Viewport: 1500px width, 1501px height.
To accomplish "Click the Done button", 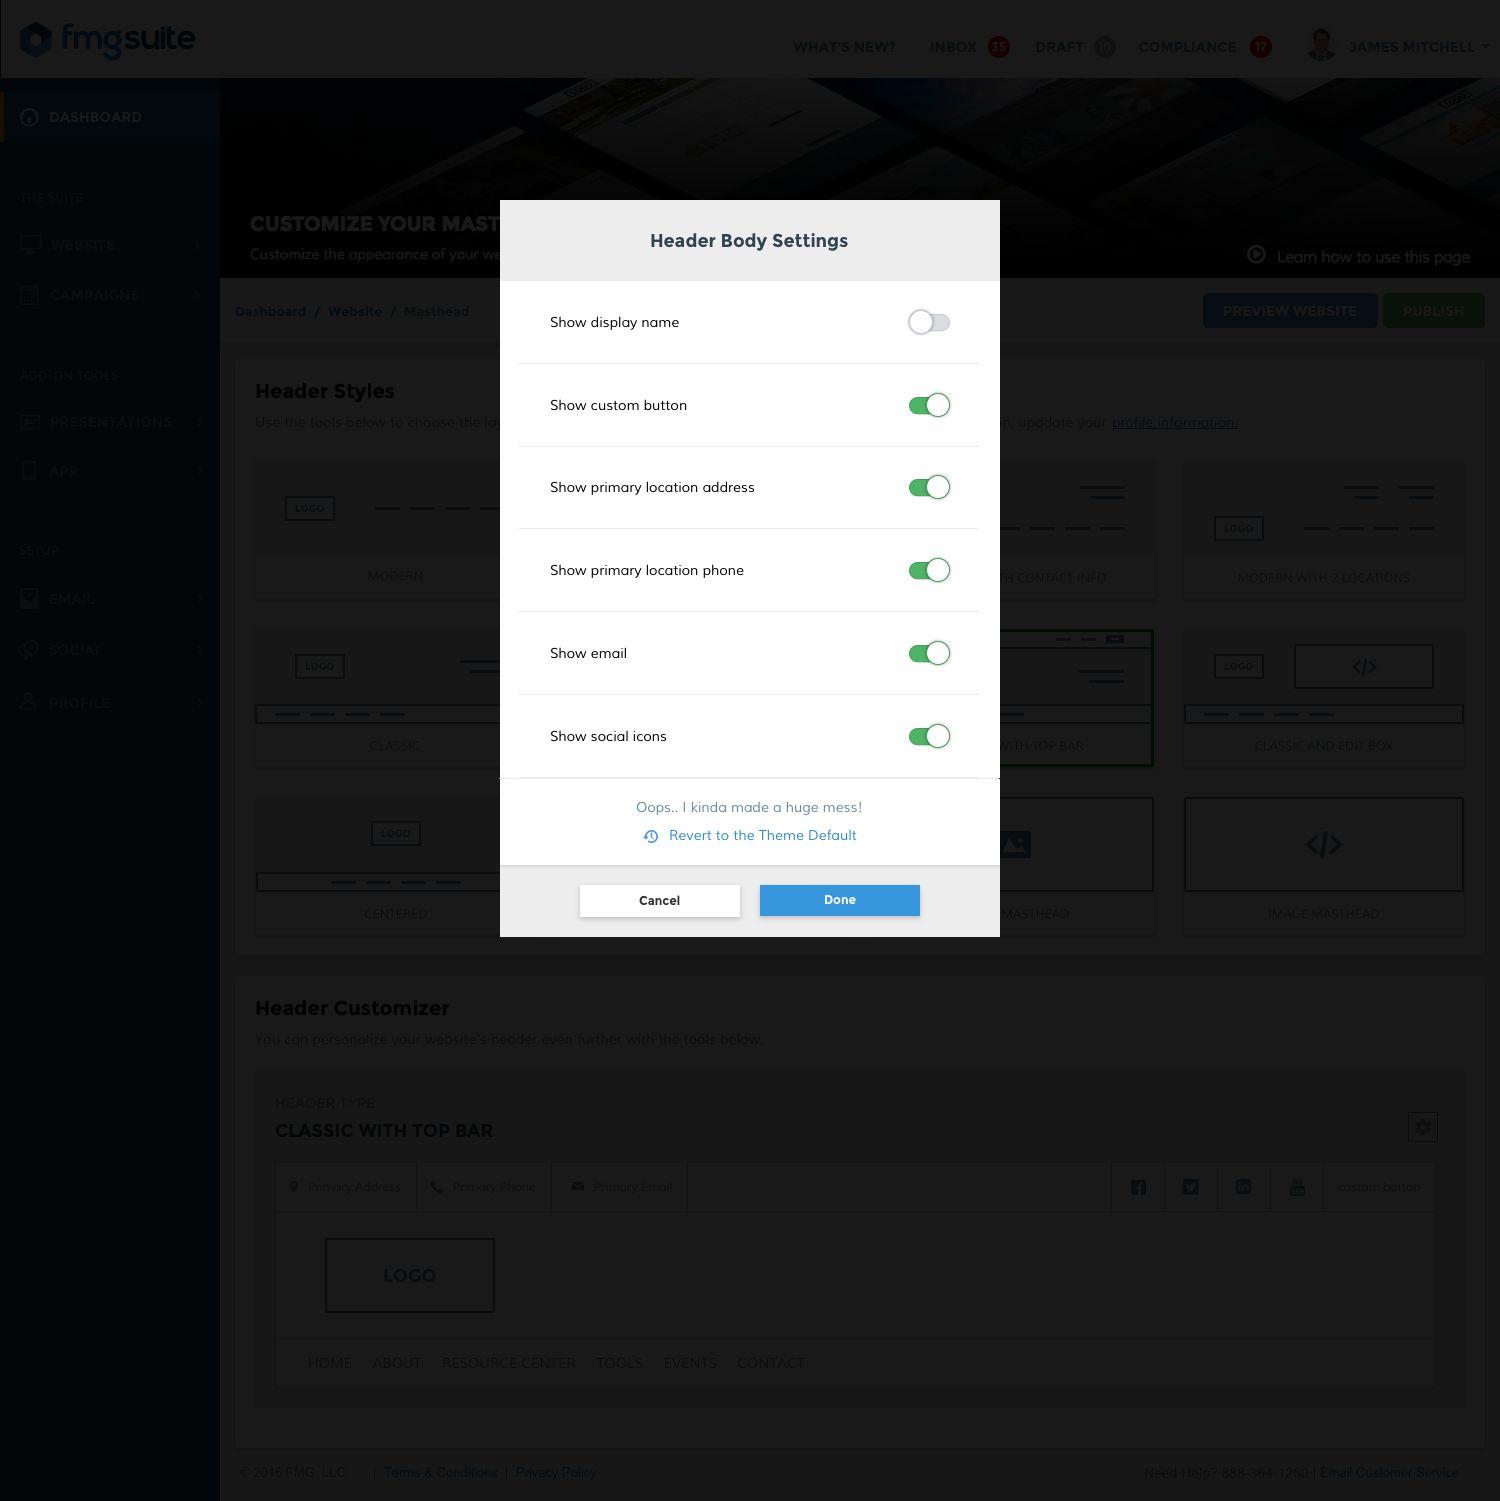I will [839, 900].
